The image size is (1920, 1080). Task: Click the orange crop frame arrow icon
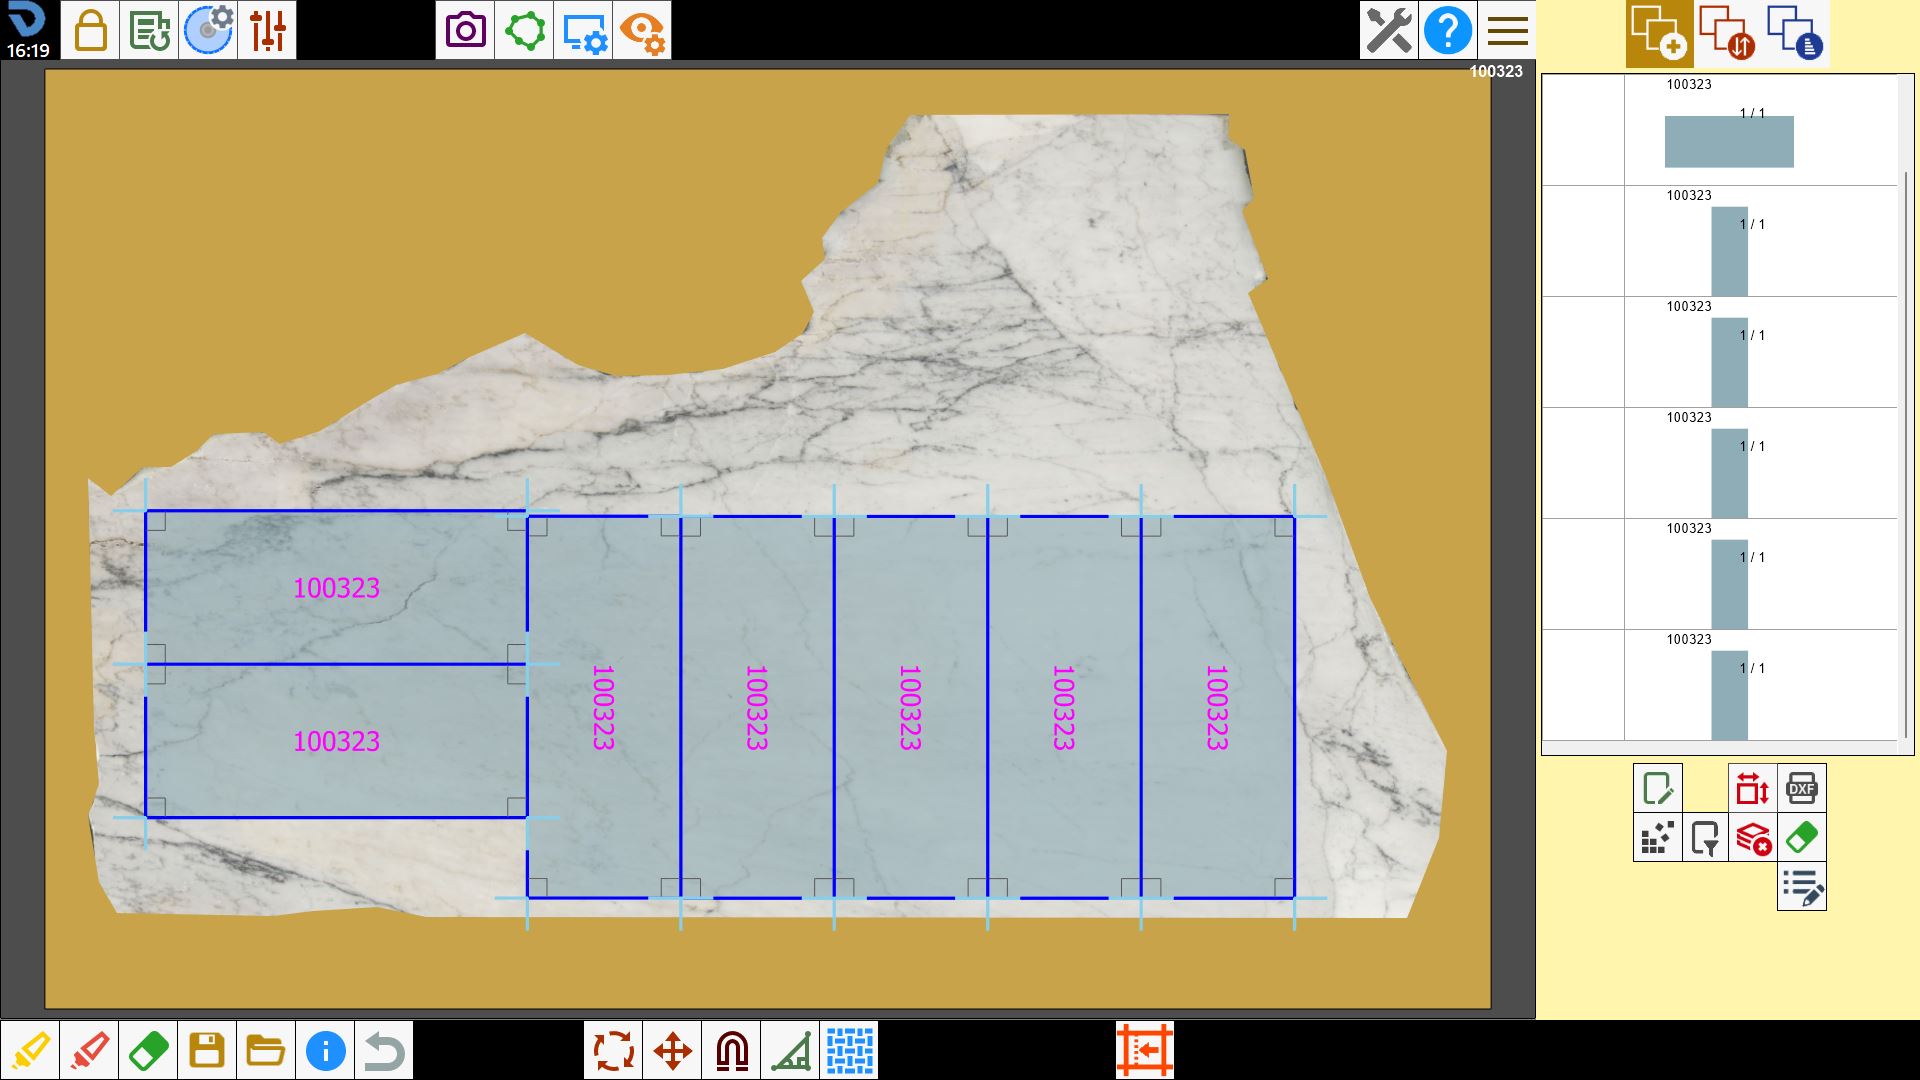click(1145, 1050)
